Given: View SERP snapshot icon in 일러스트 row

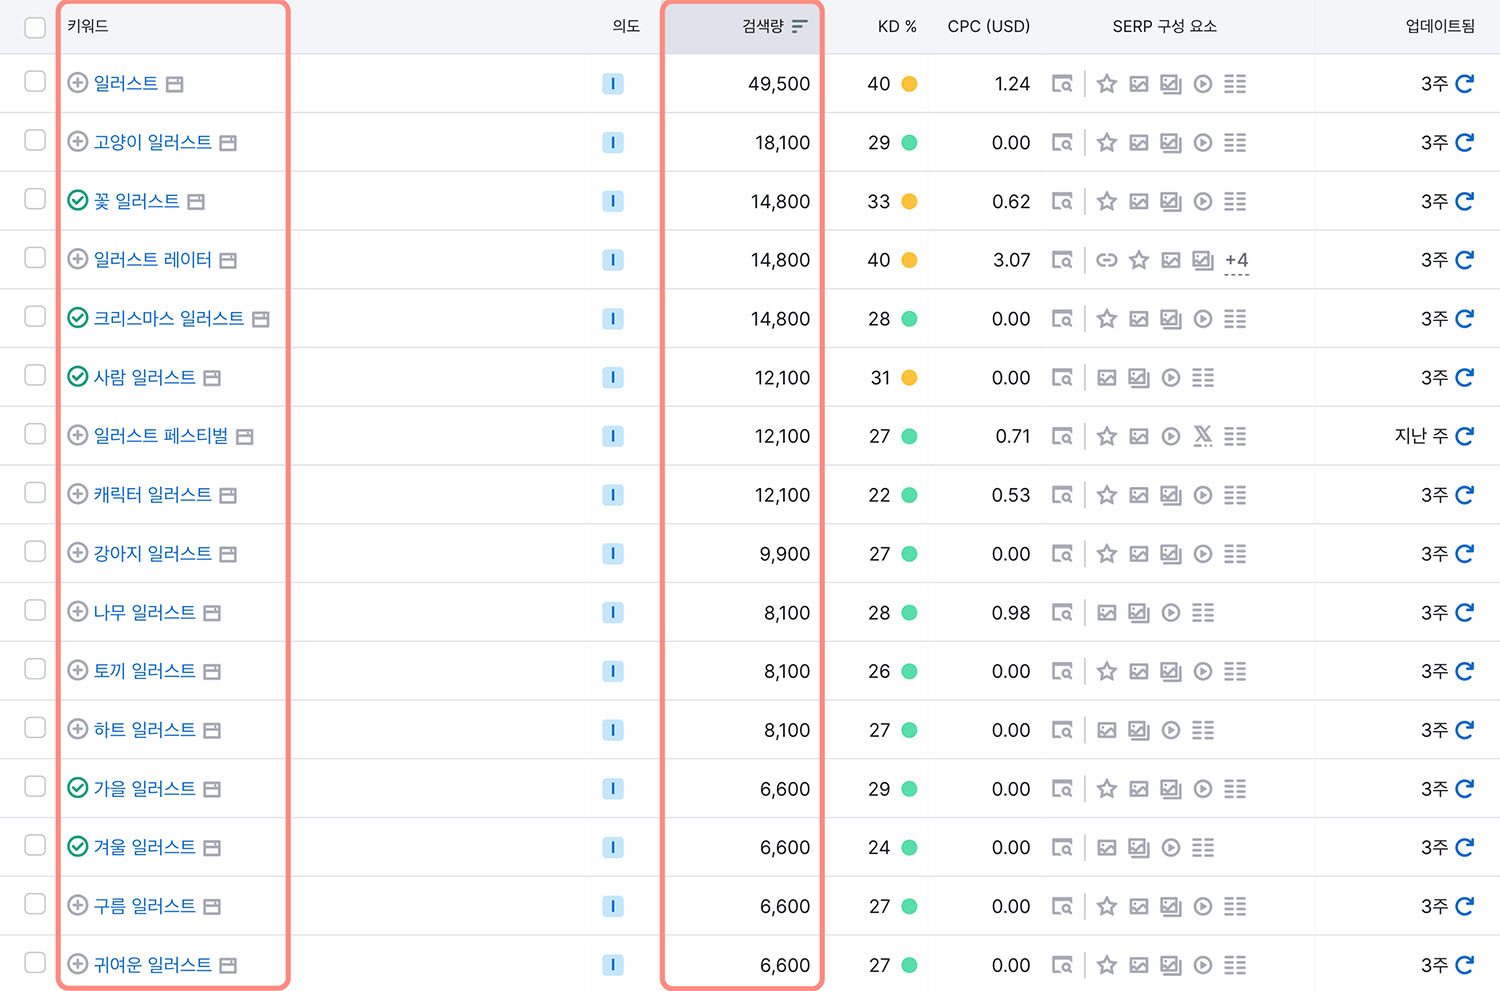Looking at the screenshot, I should tap(1062, 84).
